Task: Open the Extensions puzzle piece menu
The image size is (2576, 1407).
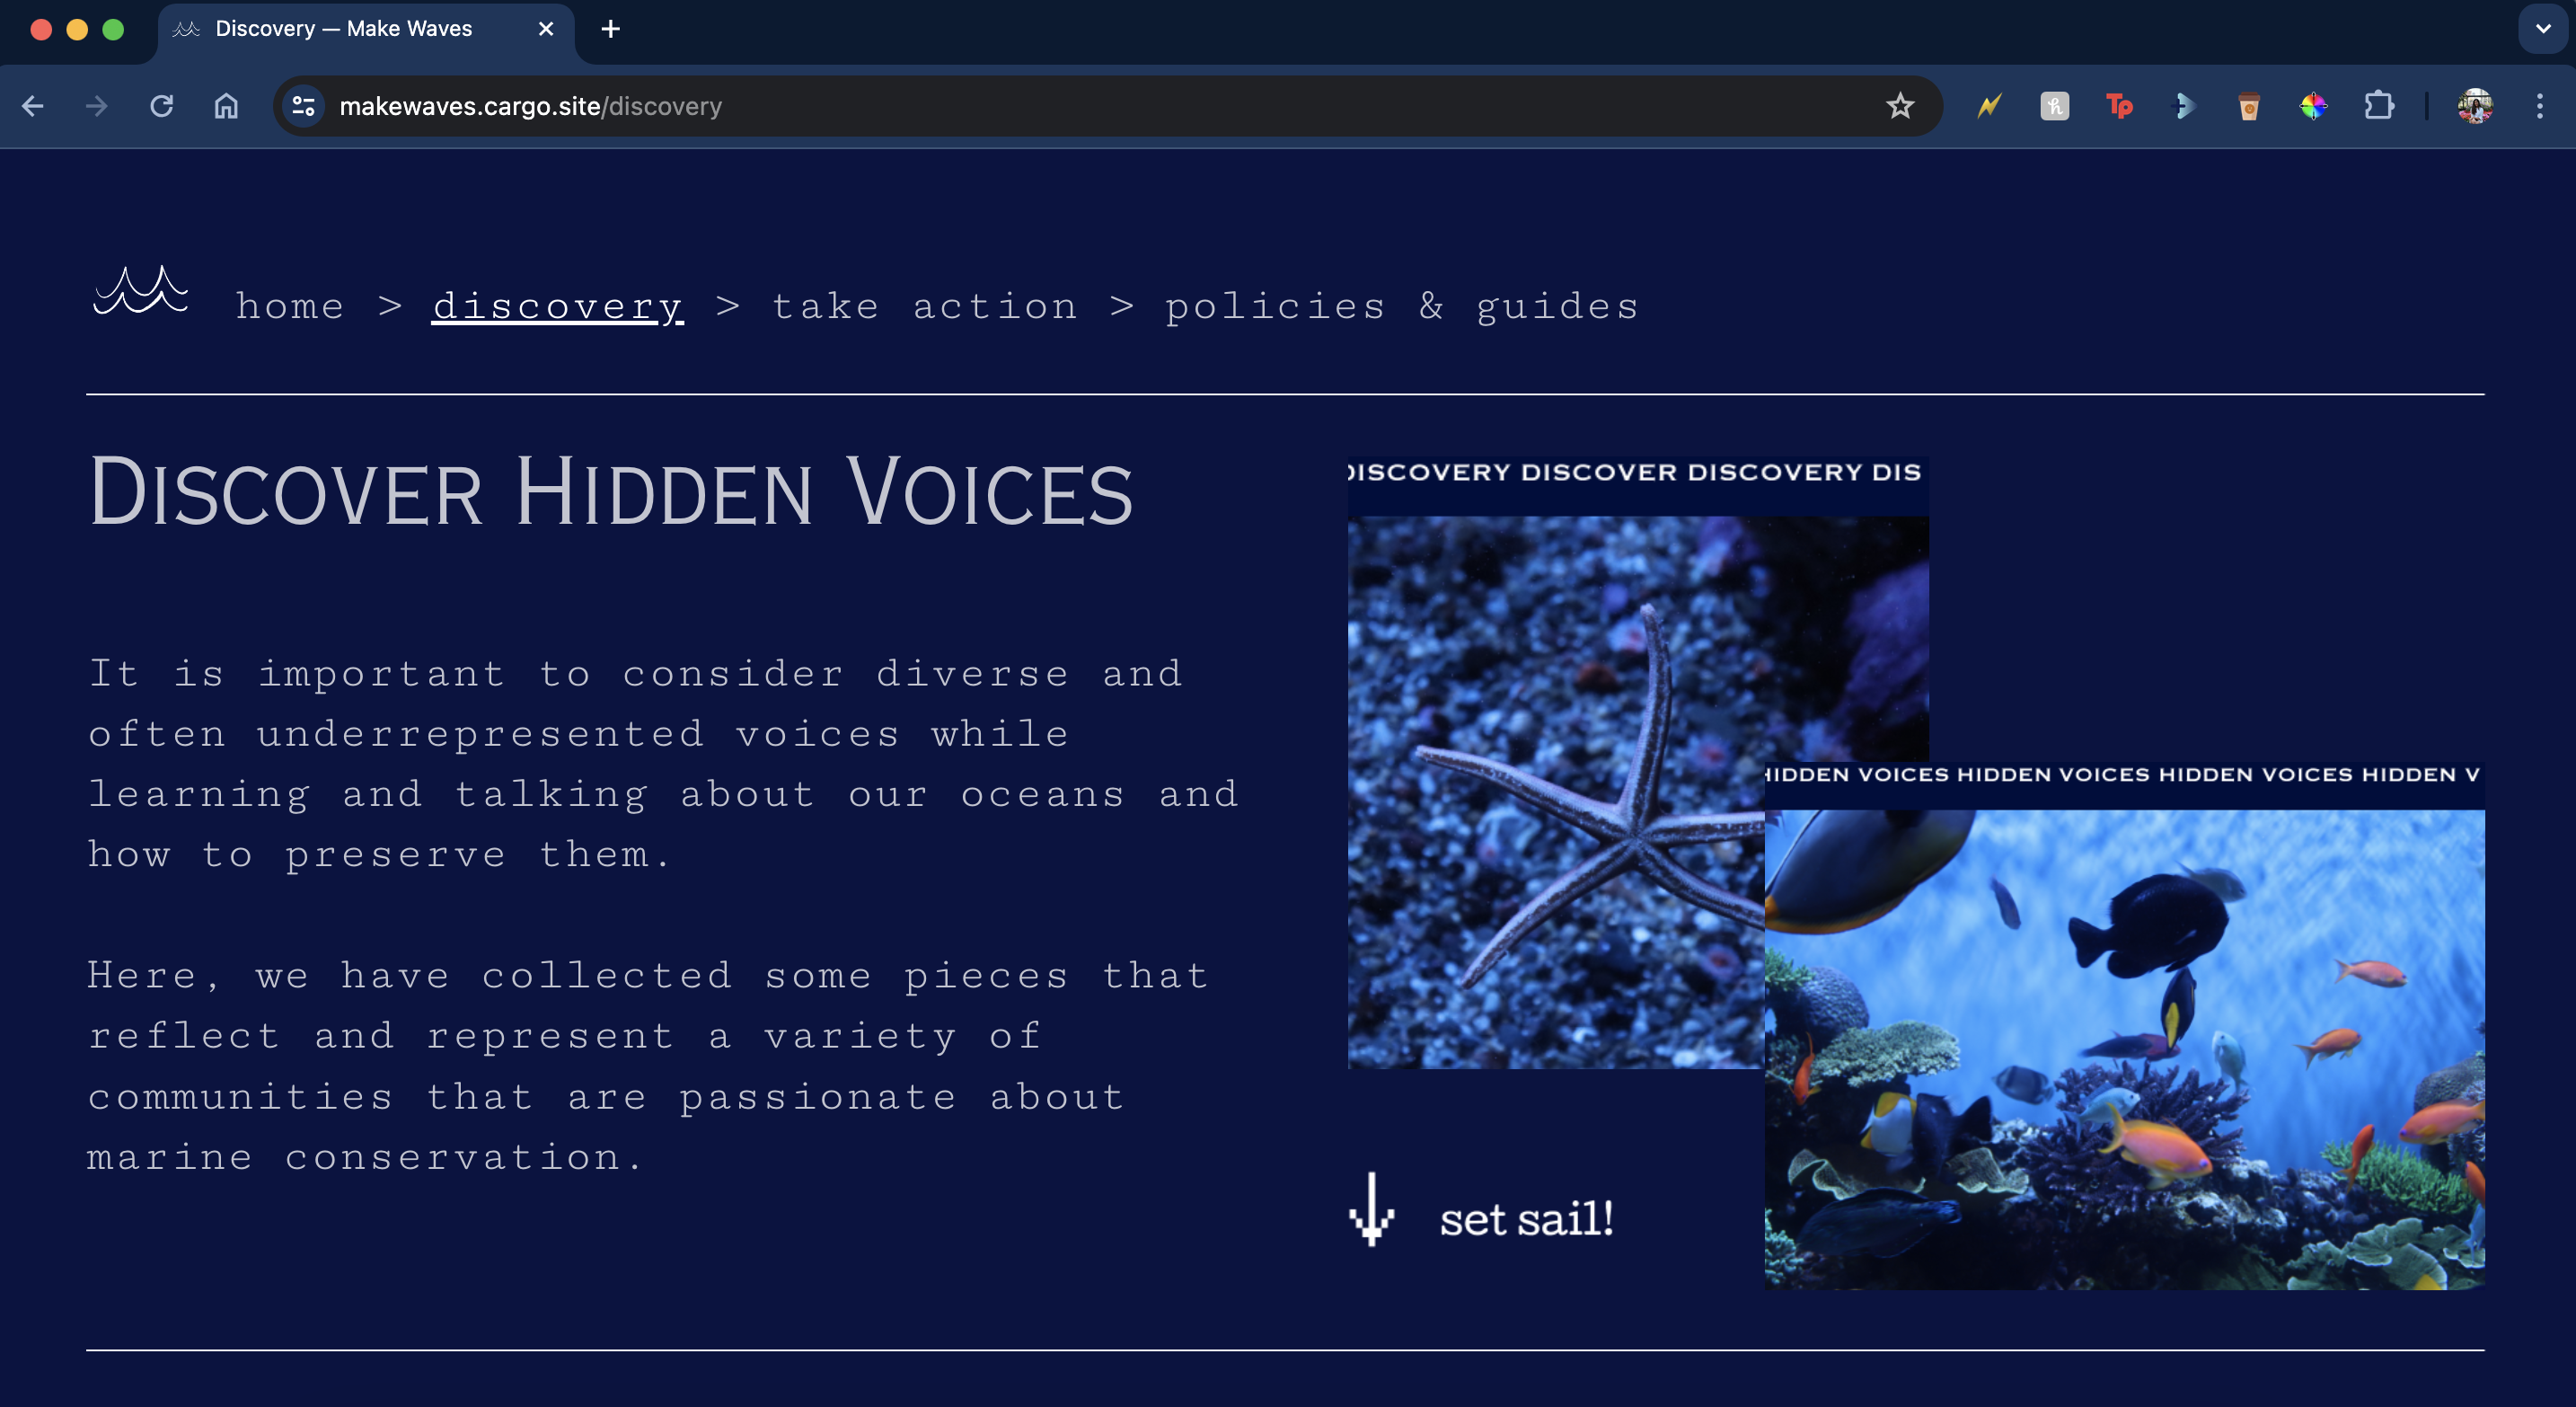Action: pyautogui.click(x=2379, y=106)
